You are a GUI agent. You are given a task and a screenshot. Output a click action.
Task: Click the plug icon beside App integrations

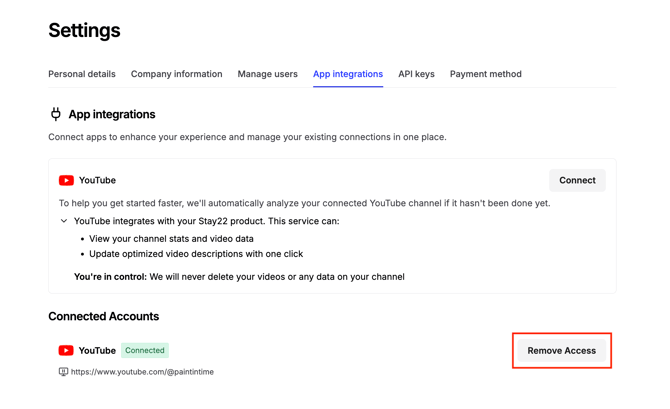tap(56, 114)
